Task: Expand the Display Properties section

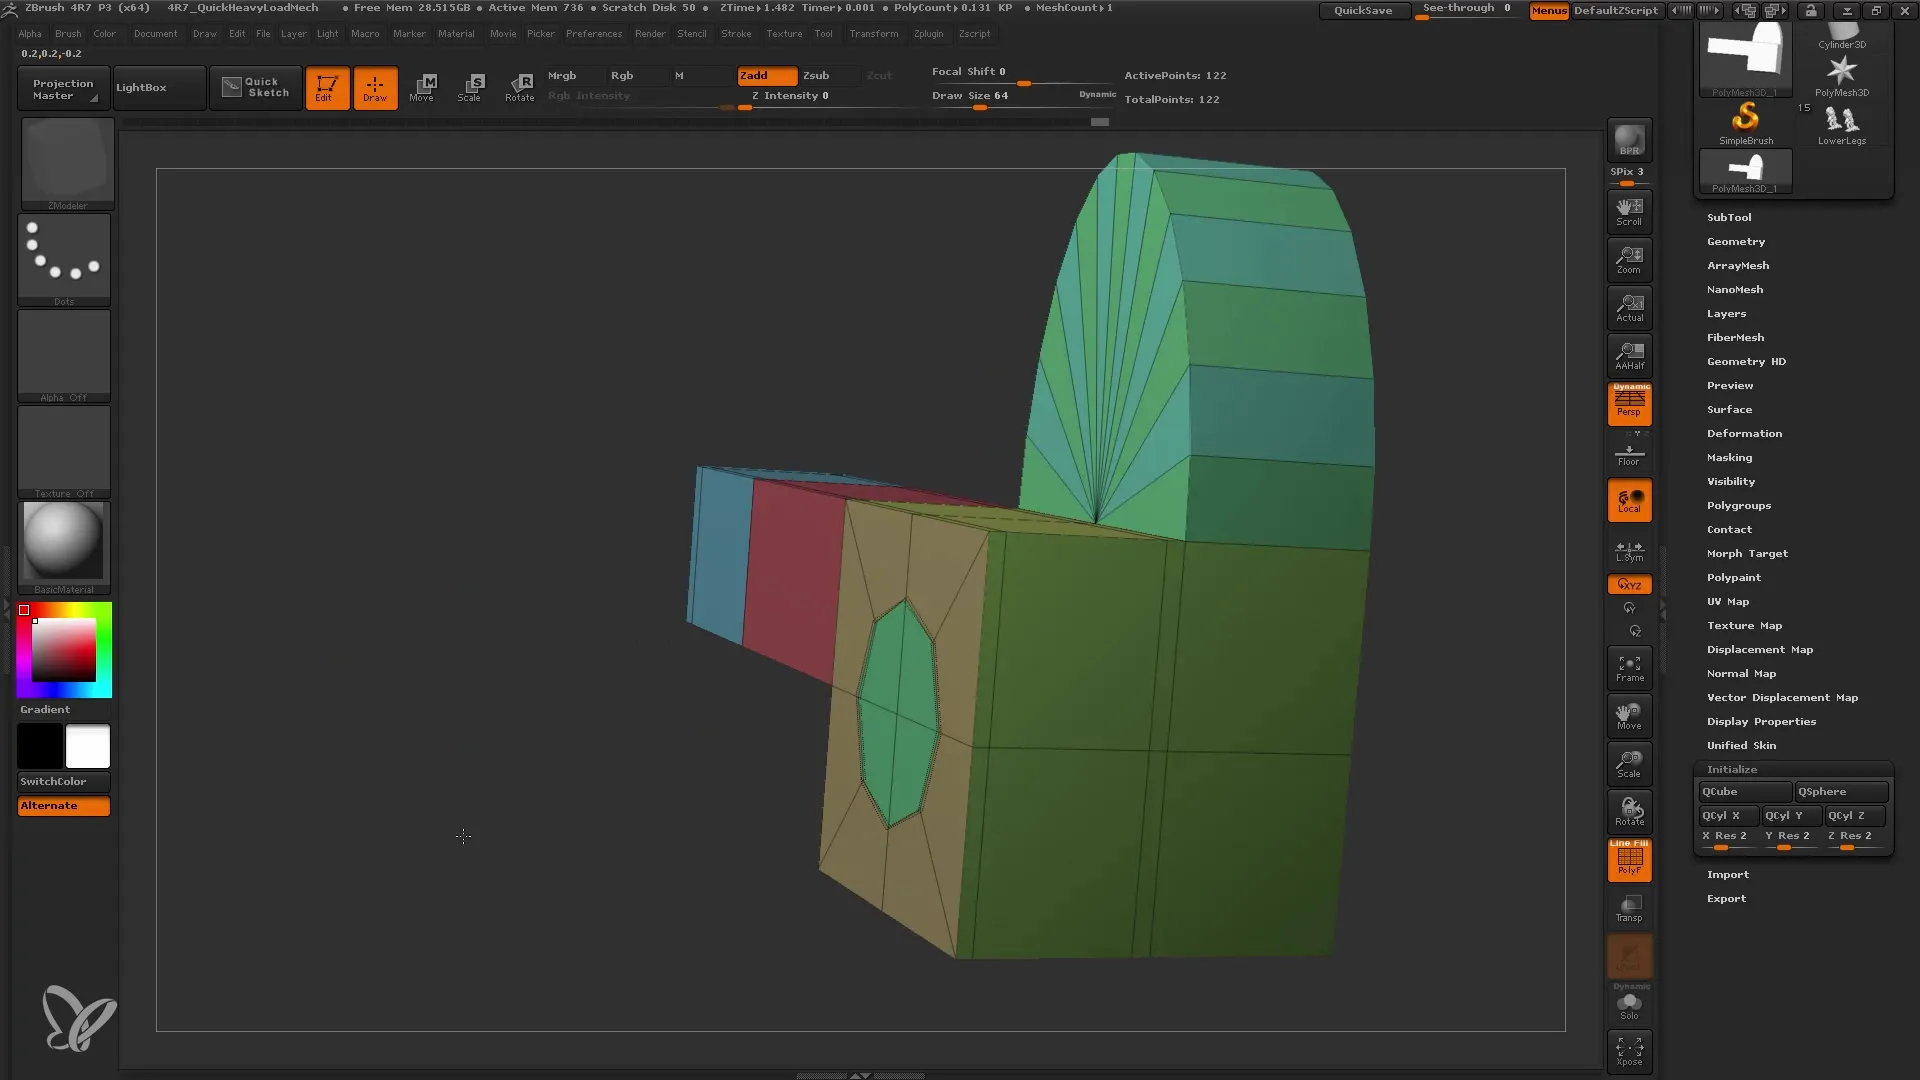Action: [x=1761, y=721]
